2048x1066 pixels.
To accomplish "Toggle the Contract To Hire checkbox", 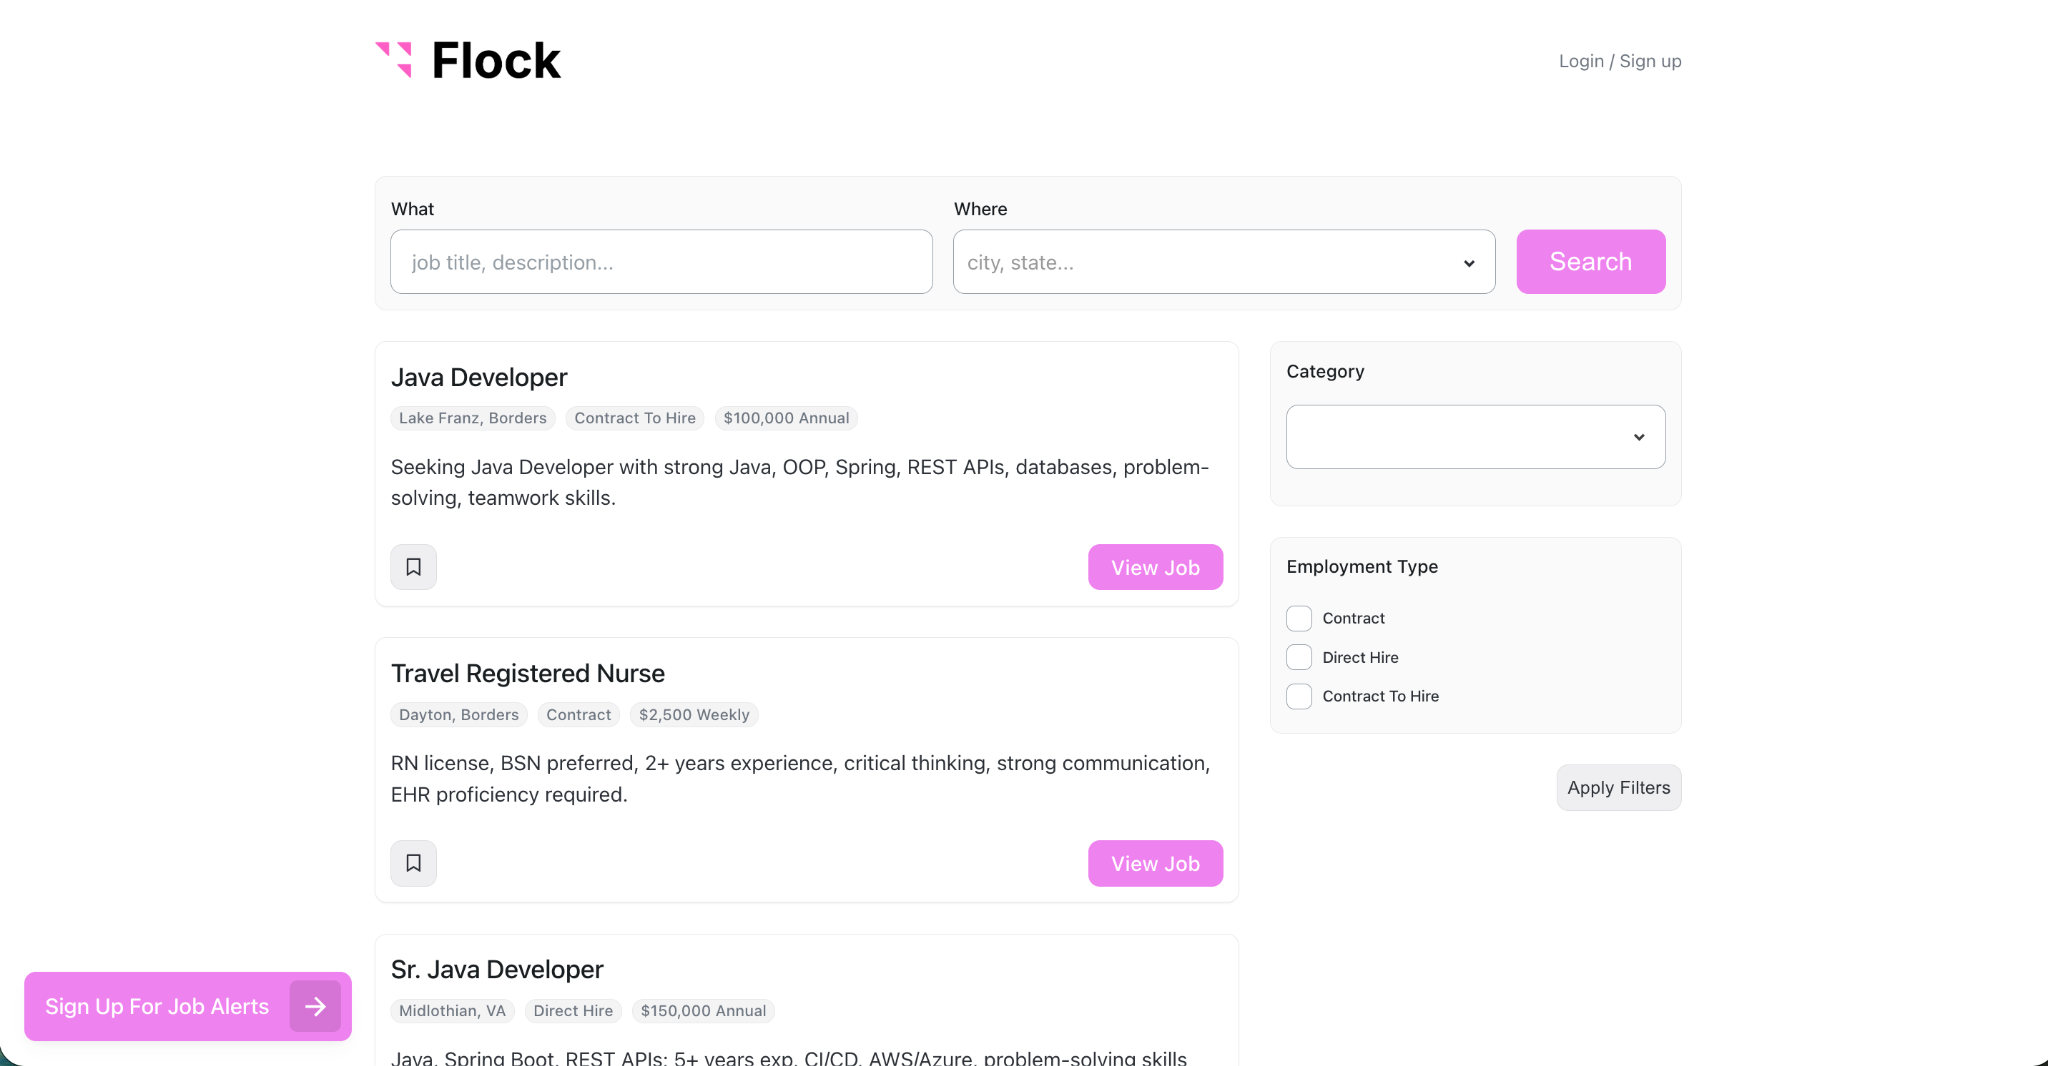I will (x=1299, y=696).
